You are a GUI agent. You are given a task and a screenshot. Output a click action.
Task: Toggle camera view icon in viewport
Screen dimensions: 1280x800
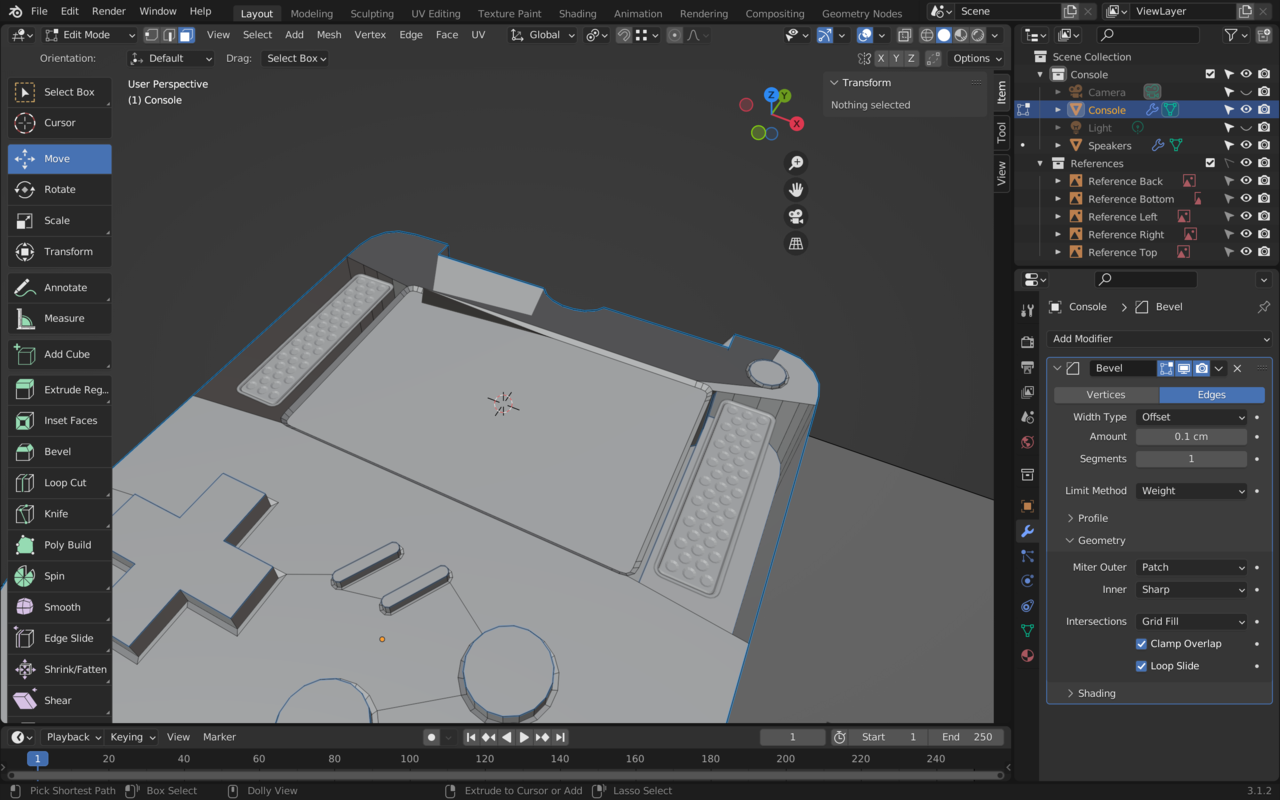tap(796, 217)
